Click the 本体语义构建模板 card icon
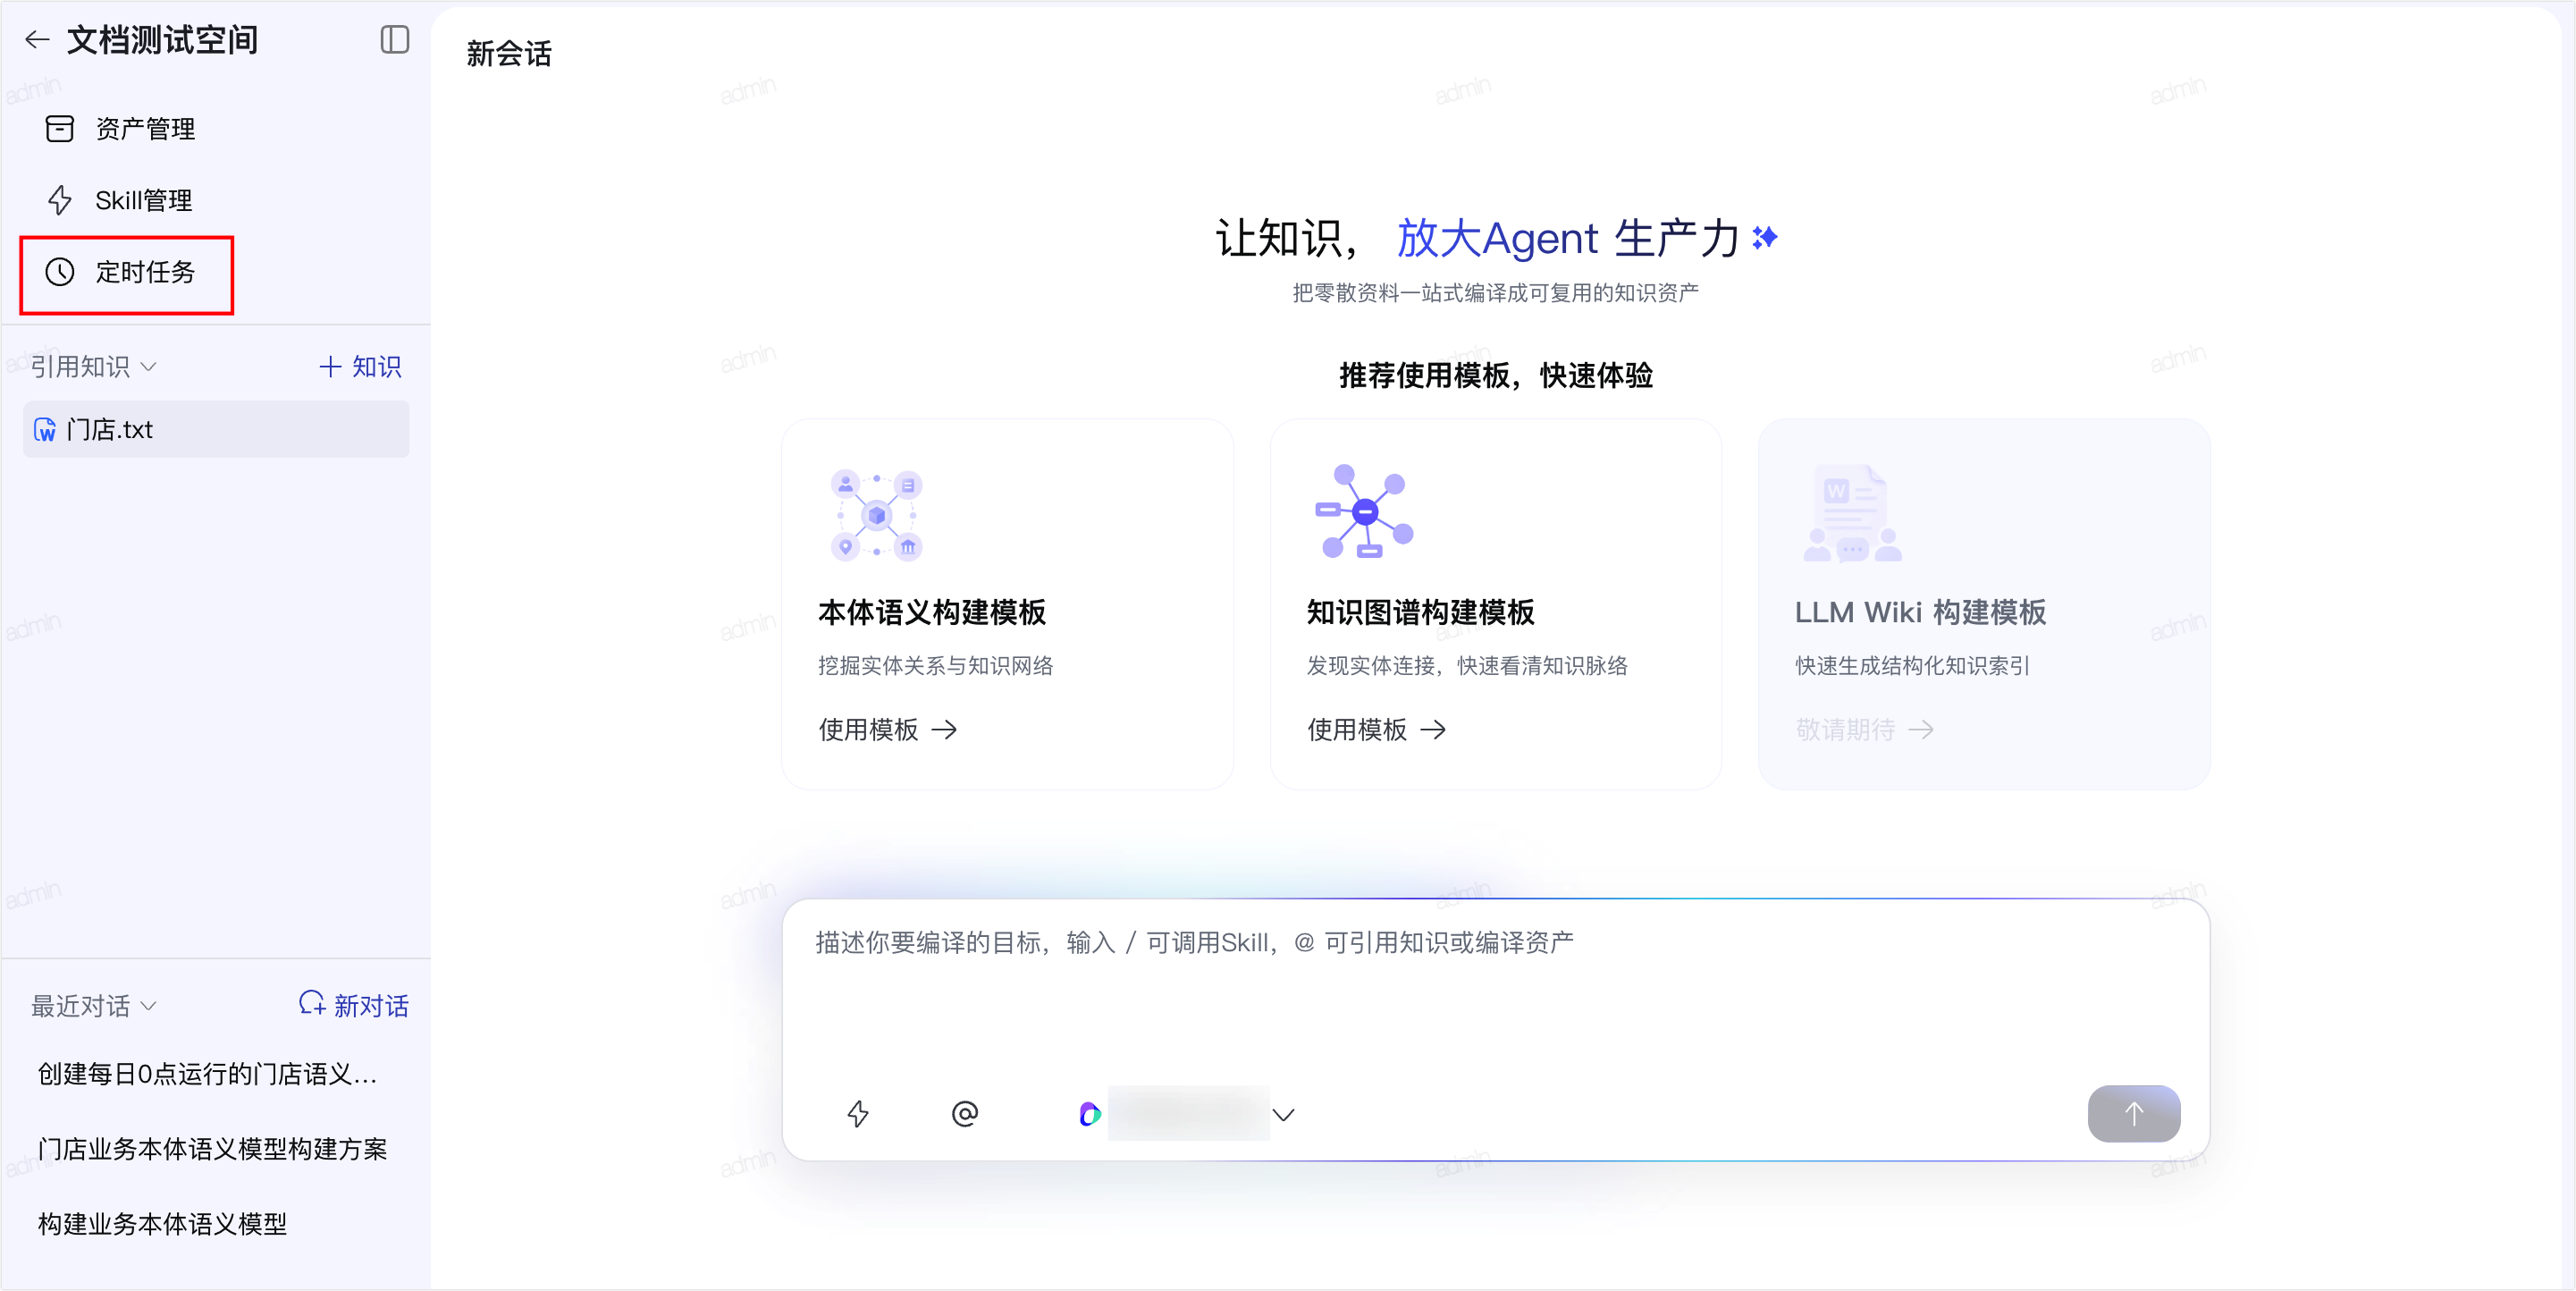Image resolution: width=2576 pixels, height=1291 pixels. pos(876,515)
